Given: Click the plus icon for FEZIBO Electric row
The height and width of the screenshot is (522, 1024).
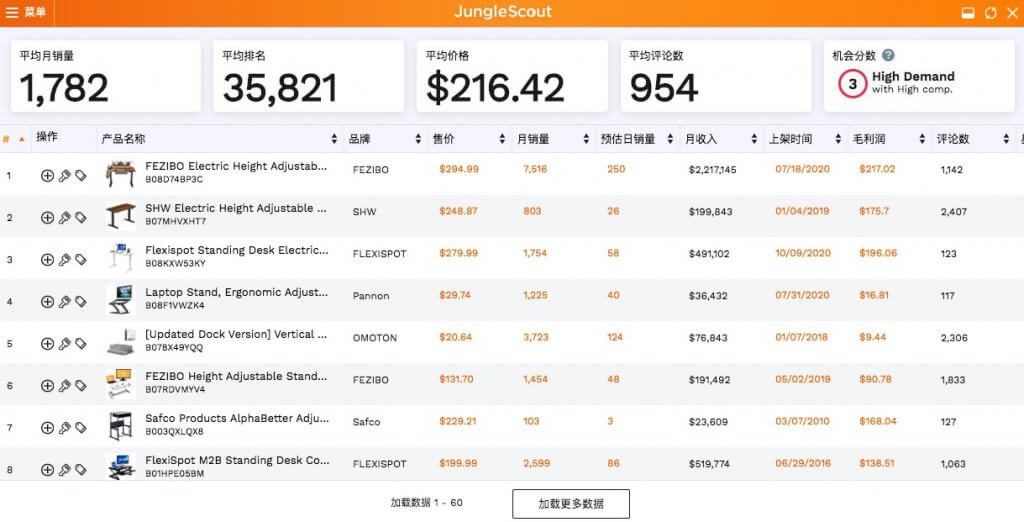Looking at the screenshot, I should 47,175.
